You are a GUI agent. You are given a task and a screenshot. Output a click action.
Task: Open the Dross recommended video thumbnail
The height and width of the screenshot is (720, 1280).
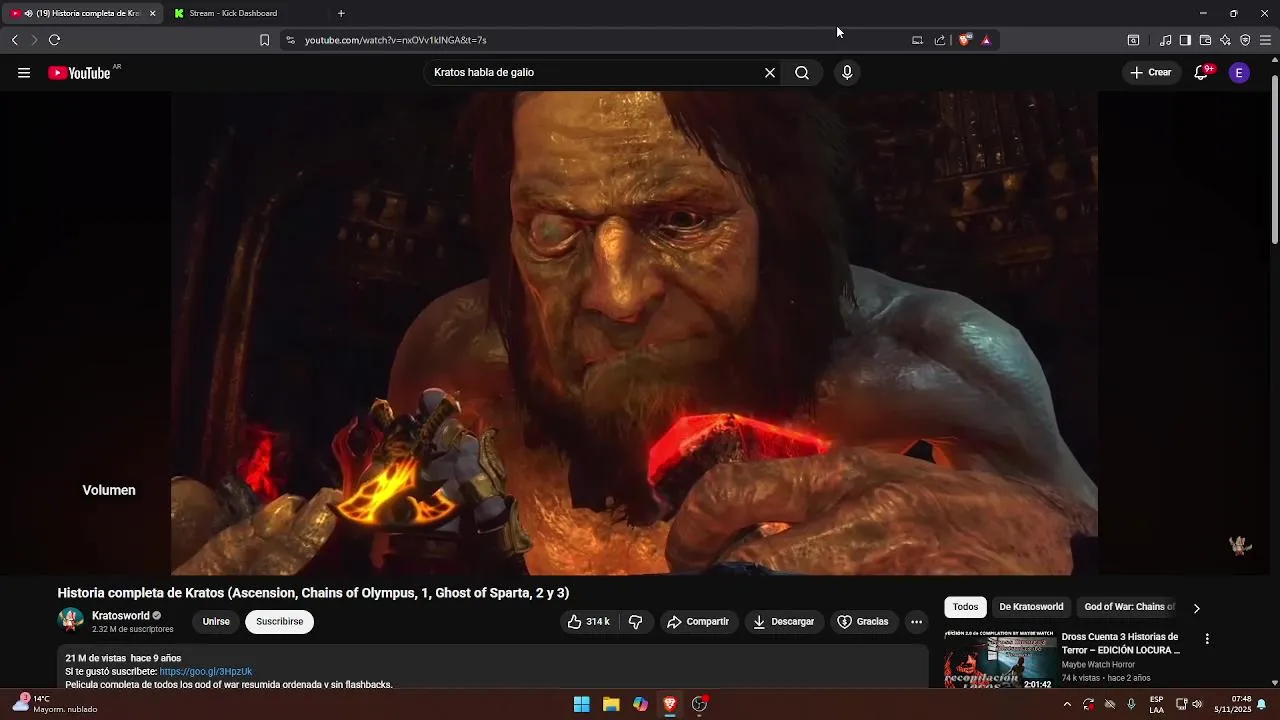[x=1000, y=660]
